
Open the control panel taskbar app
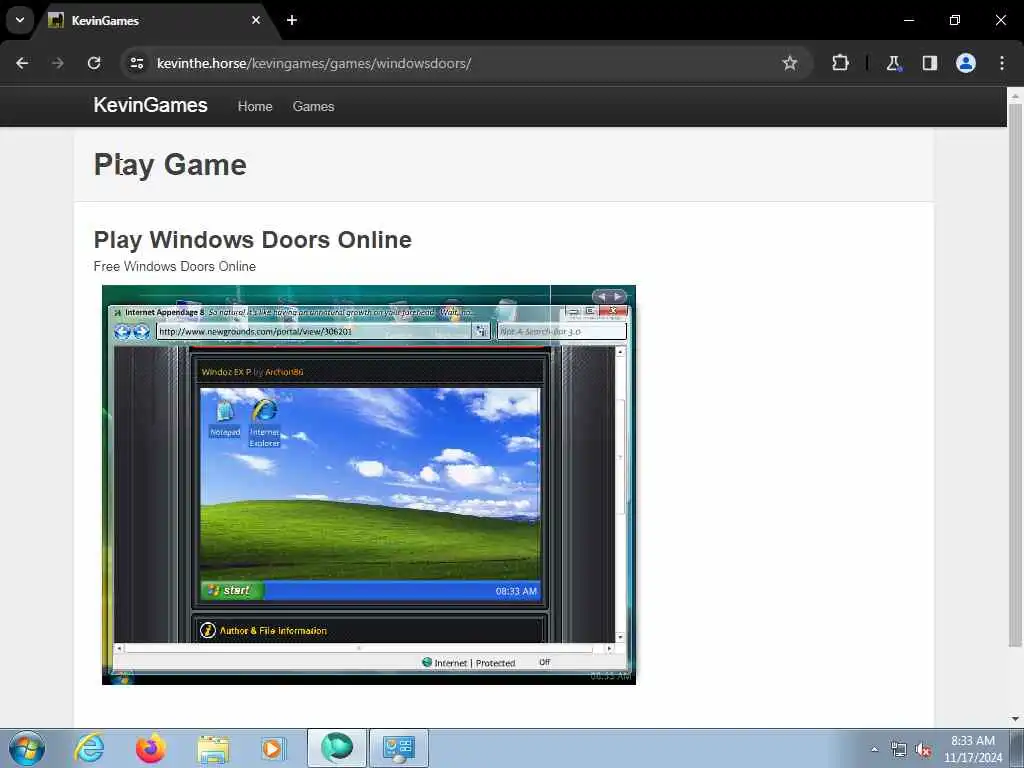point(399,748)
